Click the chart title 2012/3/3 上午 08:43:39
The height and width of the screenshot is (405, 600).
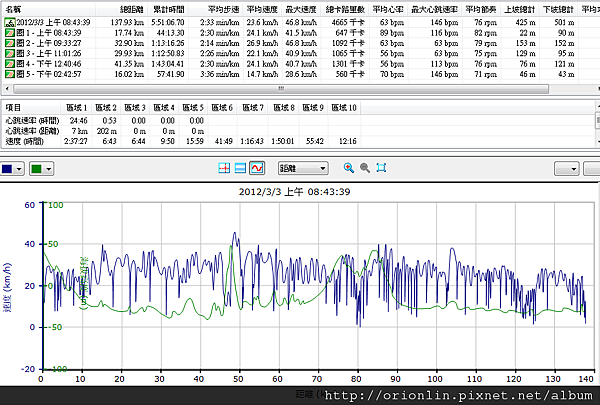pos(295,192)
